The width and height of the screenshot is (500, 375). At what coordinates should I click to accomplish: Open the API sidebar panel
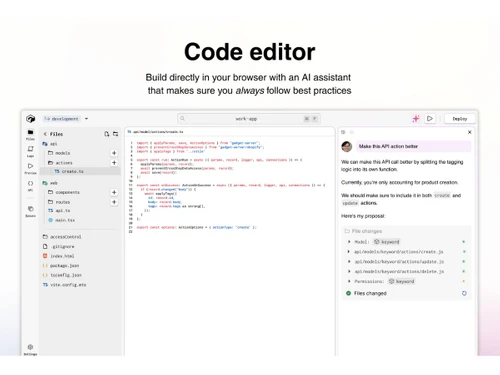click(30, 186)
